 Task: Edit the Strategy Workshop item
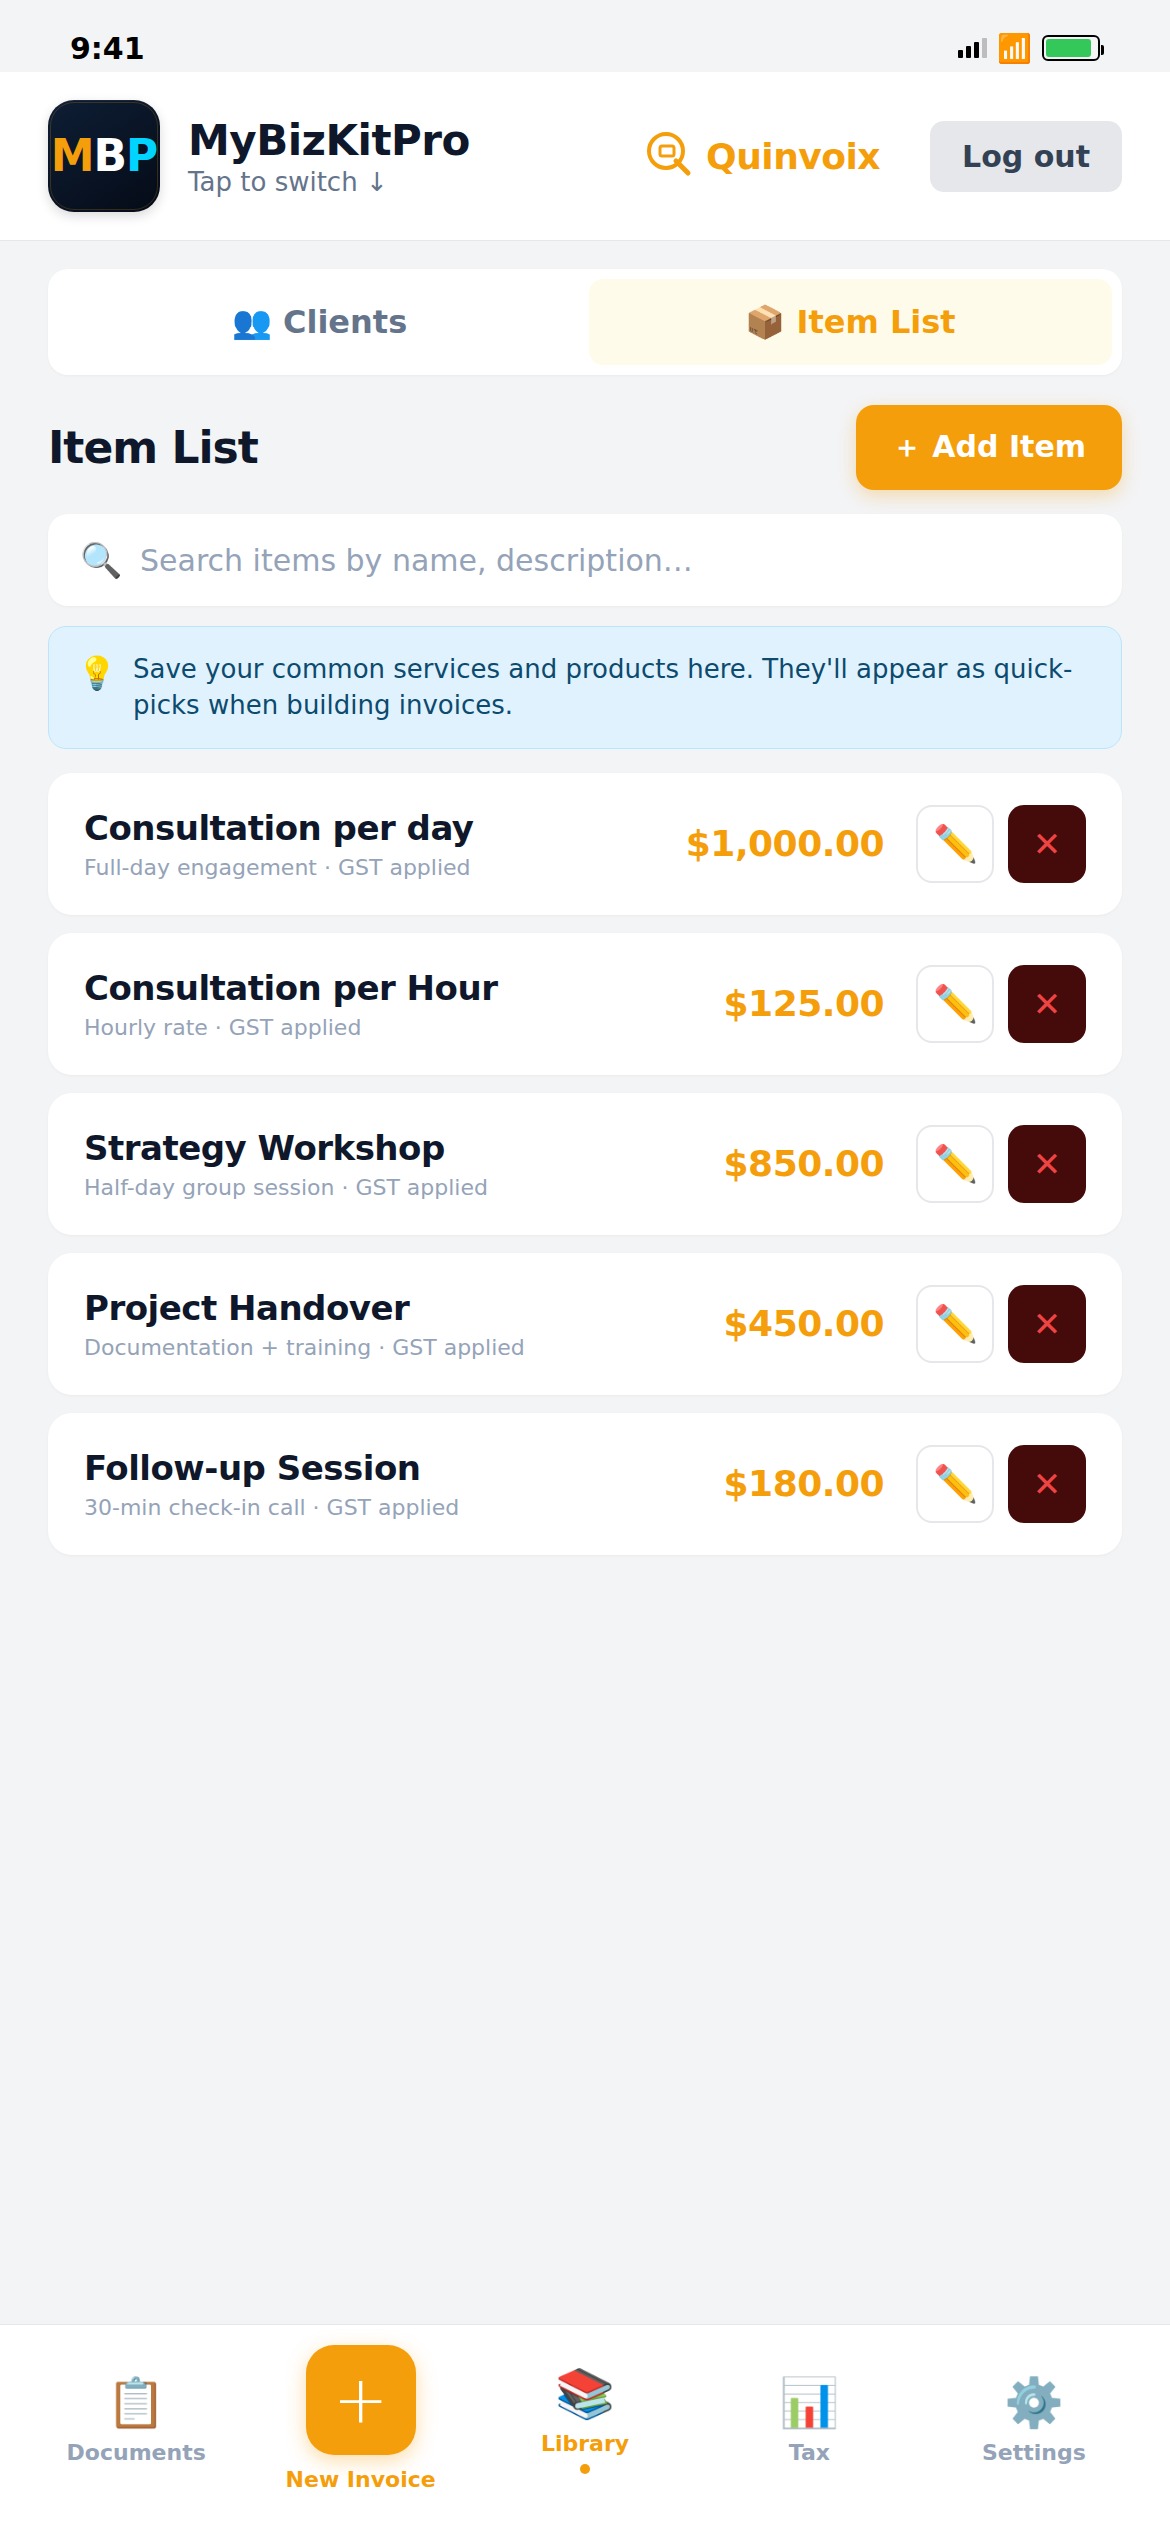[954, 1164]
